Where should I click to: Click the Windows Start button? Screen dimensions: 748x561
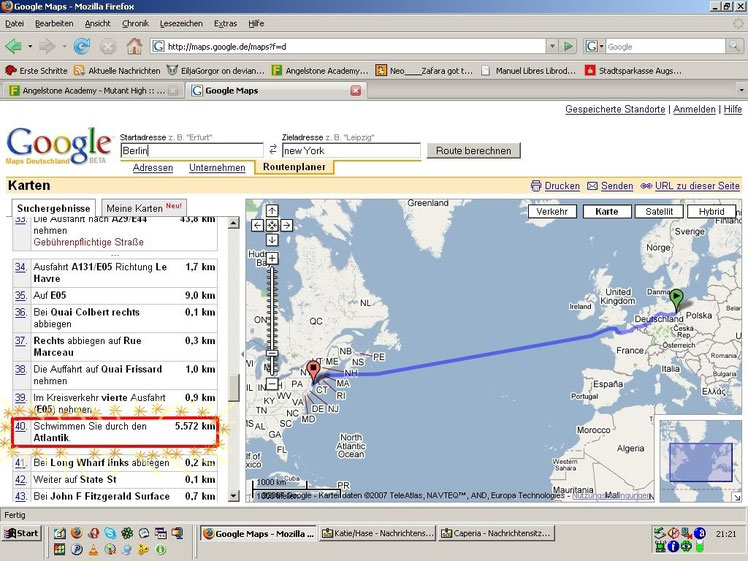click(x=22, y=533)
